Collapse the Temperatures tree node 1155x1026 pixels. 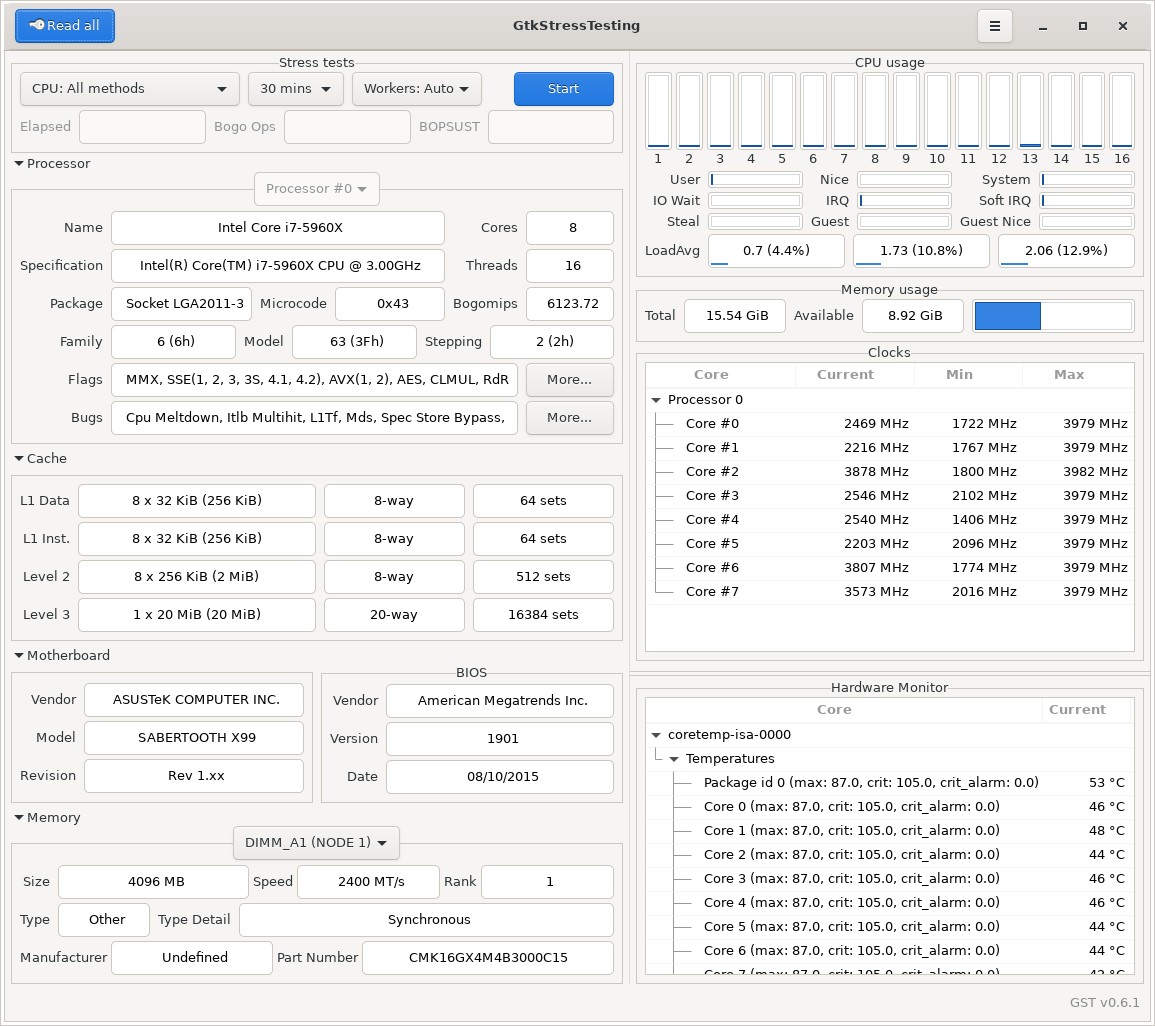[x=674, y=759]
